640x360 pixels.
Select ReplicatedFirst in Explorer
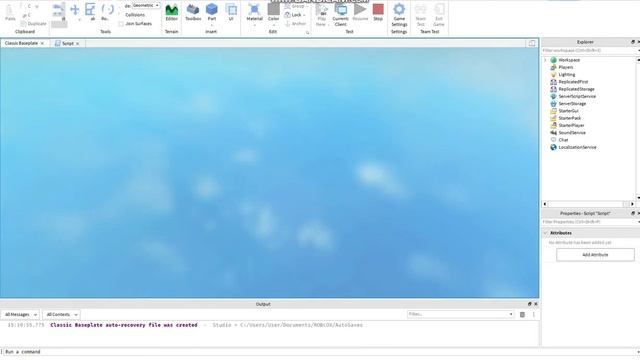pos(573,82)
